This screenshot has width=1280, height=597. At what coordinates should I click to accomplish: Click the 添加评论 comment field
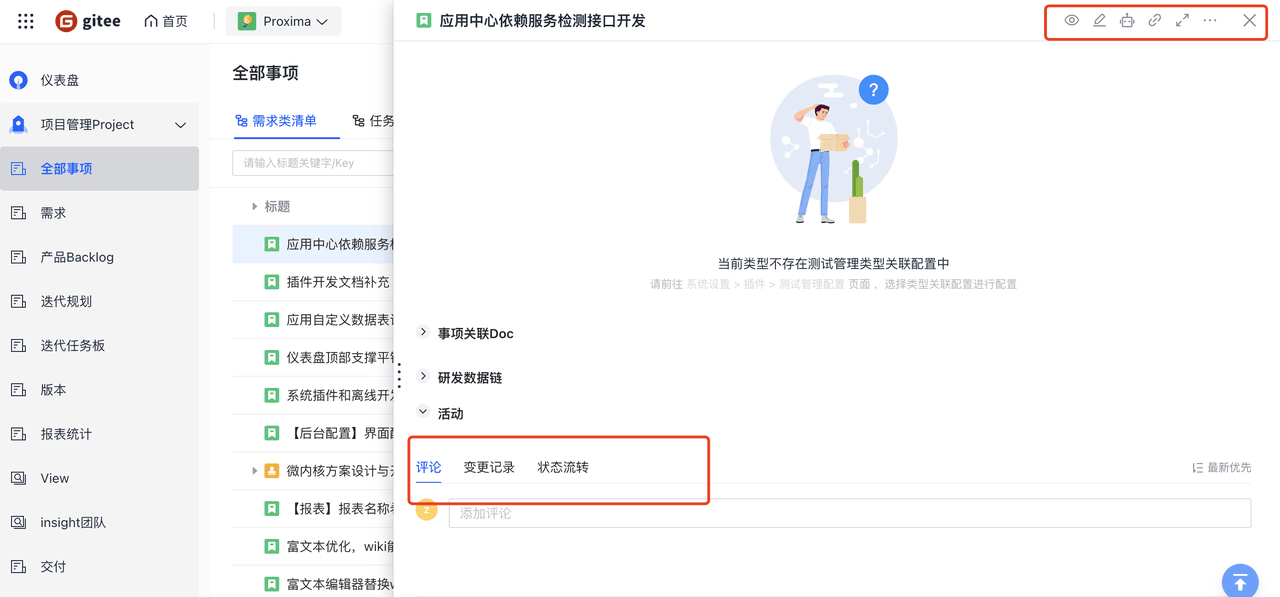(849, 513)
